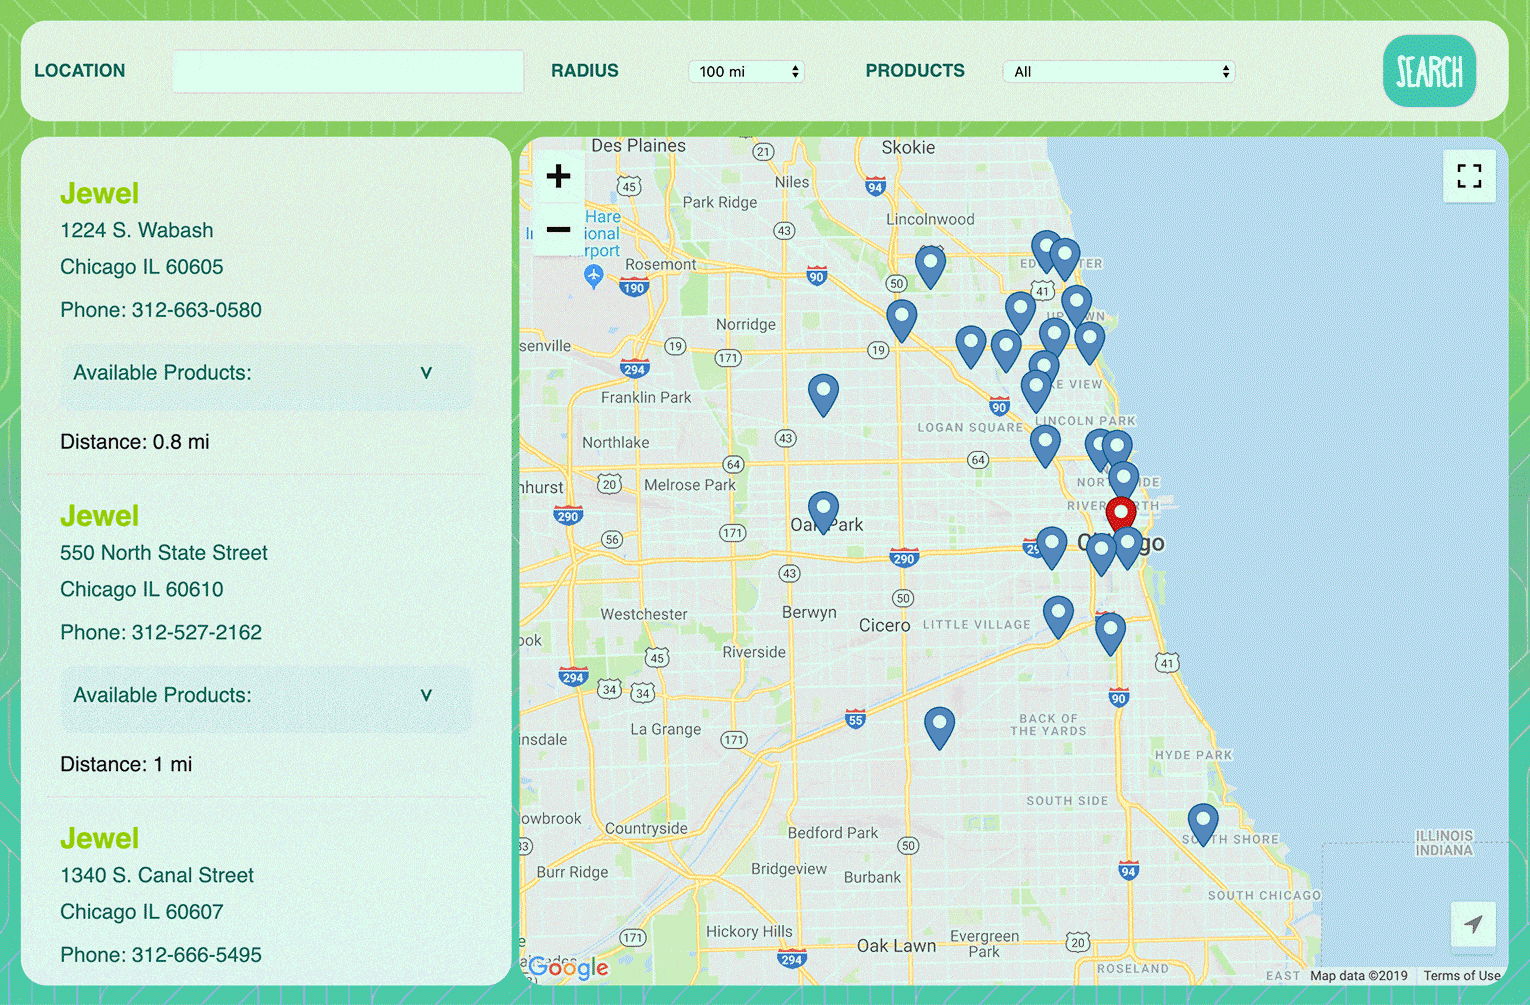
Task: Click the address 1340 S. Canal Street
Action: (x=157, y=875)
